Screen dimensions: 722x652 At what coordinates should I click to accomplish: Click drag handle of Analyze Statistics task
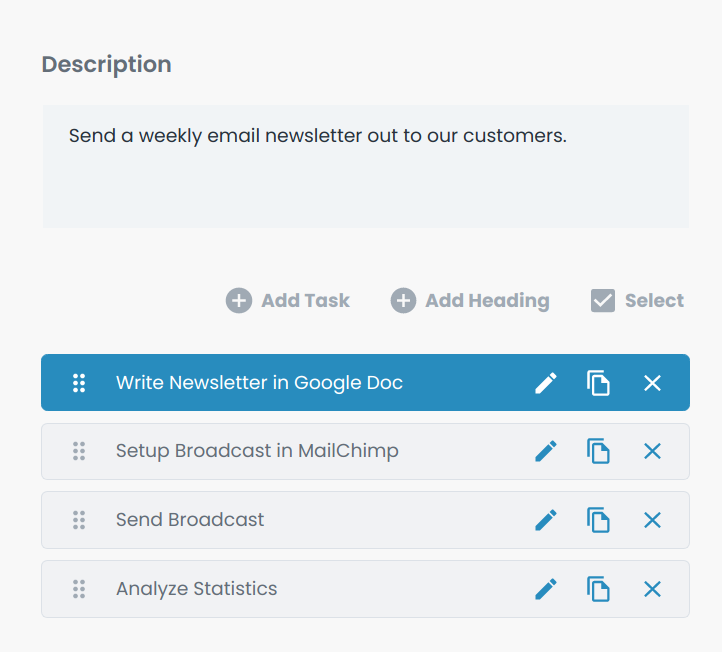click(x=79, y=589)
